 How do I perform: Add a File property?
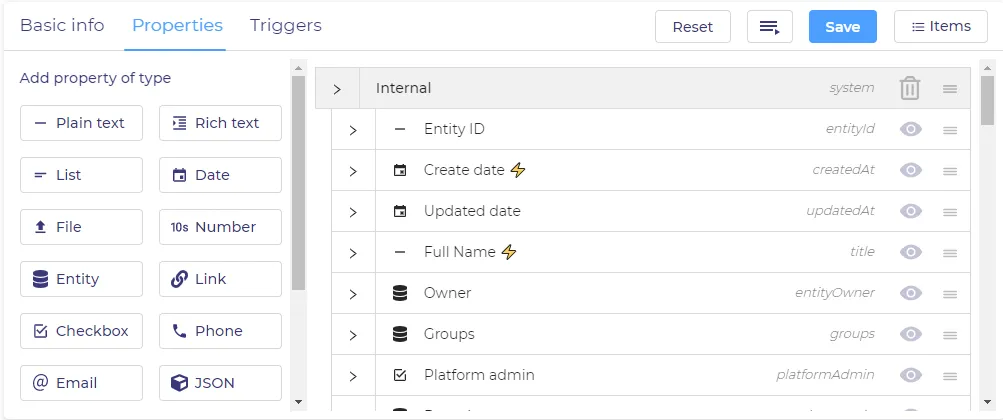81,227
